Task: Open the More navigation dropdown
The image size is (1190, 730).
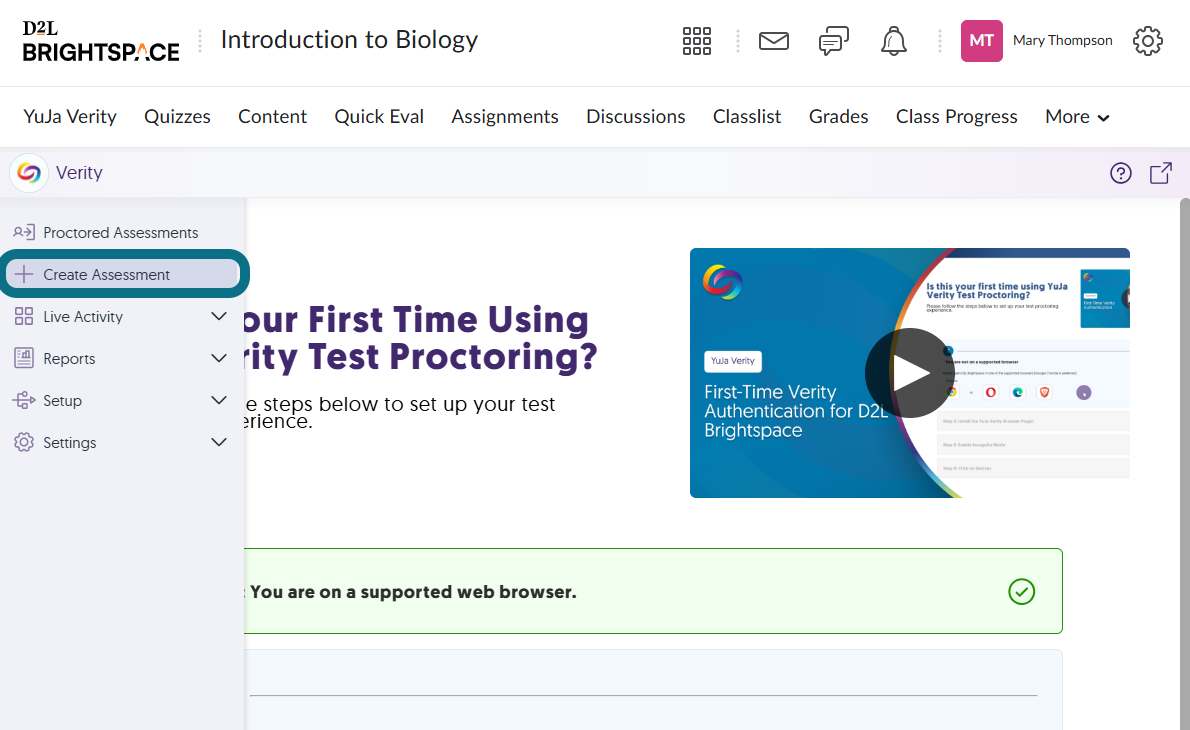Action: (x=1077, y=117)
